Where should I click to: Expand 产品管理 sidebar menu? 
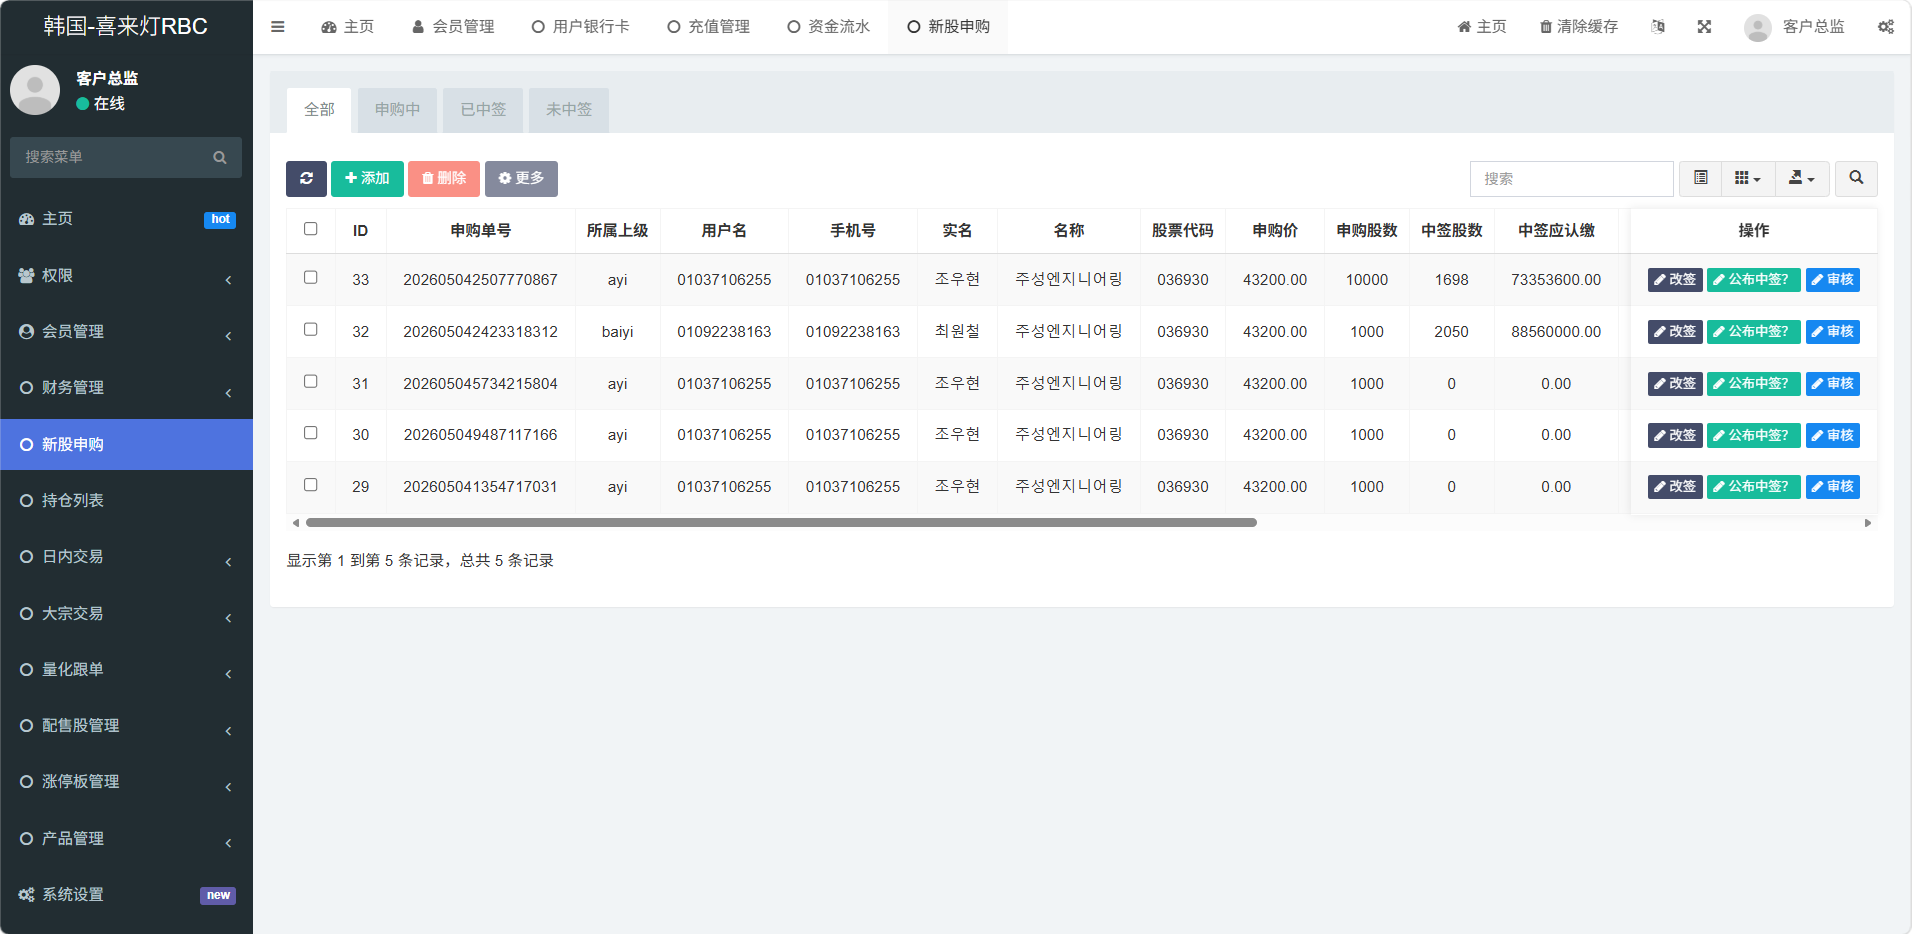tap(126, 839)
